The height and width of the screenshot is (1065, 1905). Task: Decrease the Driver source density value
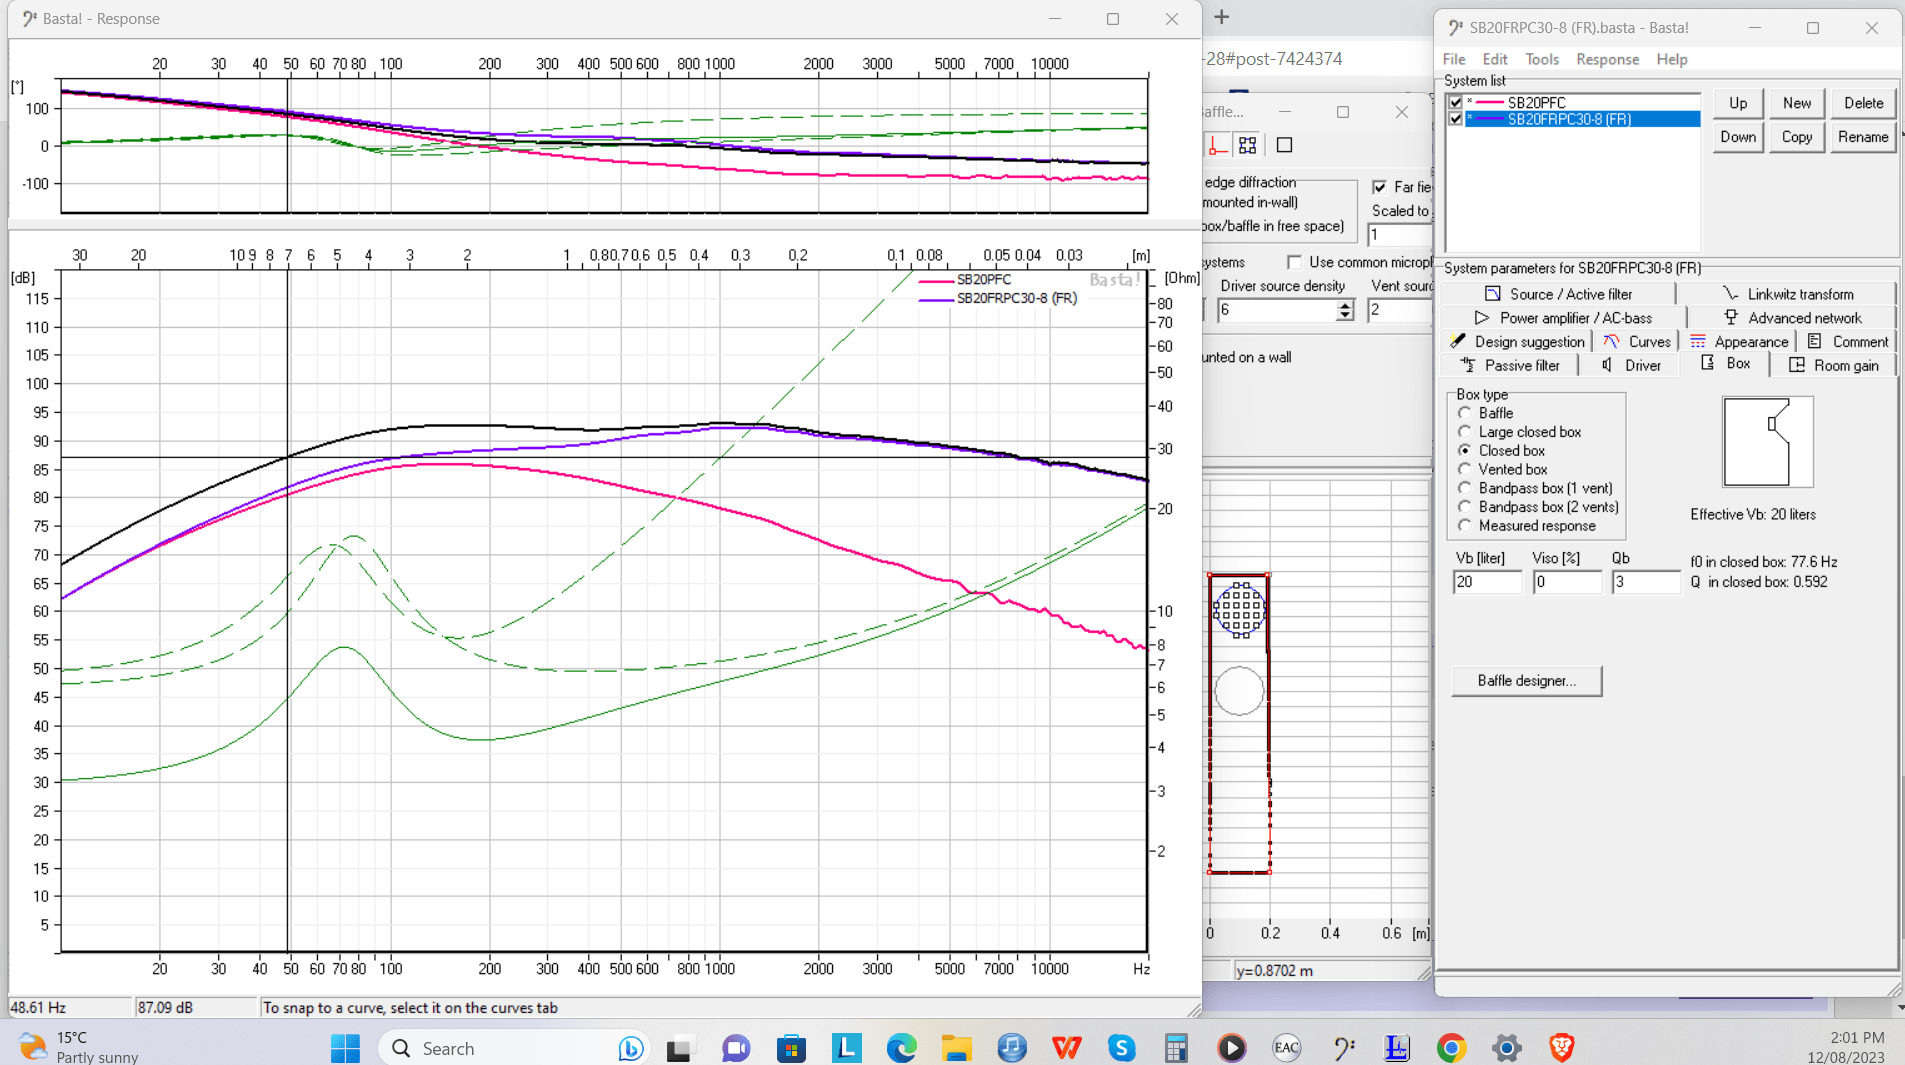1345,316
